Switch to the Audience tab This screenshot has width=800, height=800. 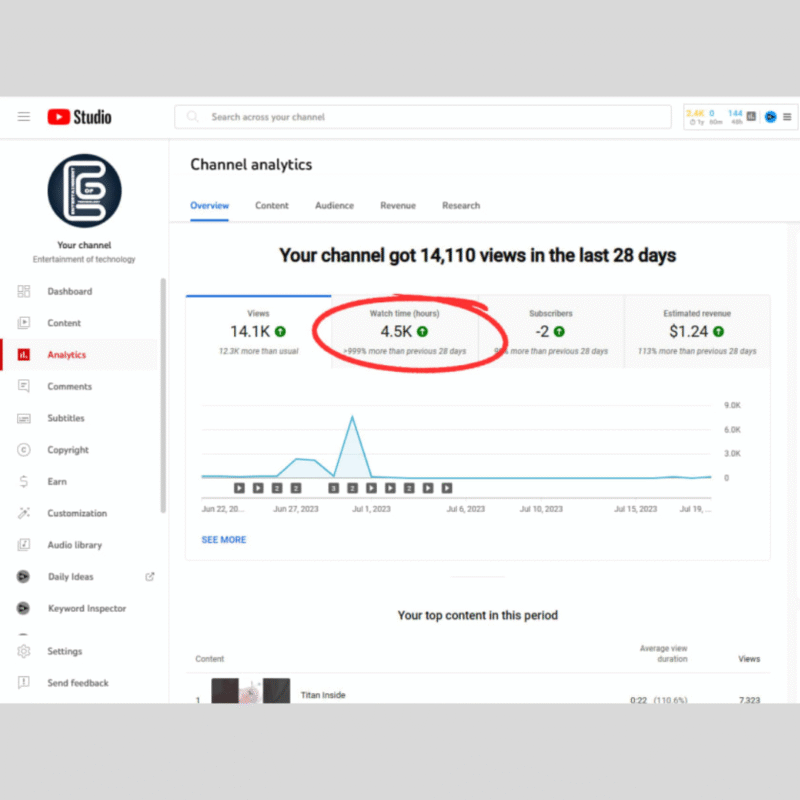coord(334,205)
